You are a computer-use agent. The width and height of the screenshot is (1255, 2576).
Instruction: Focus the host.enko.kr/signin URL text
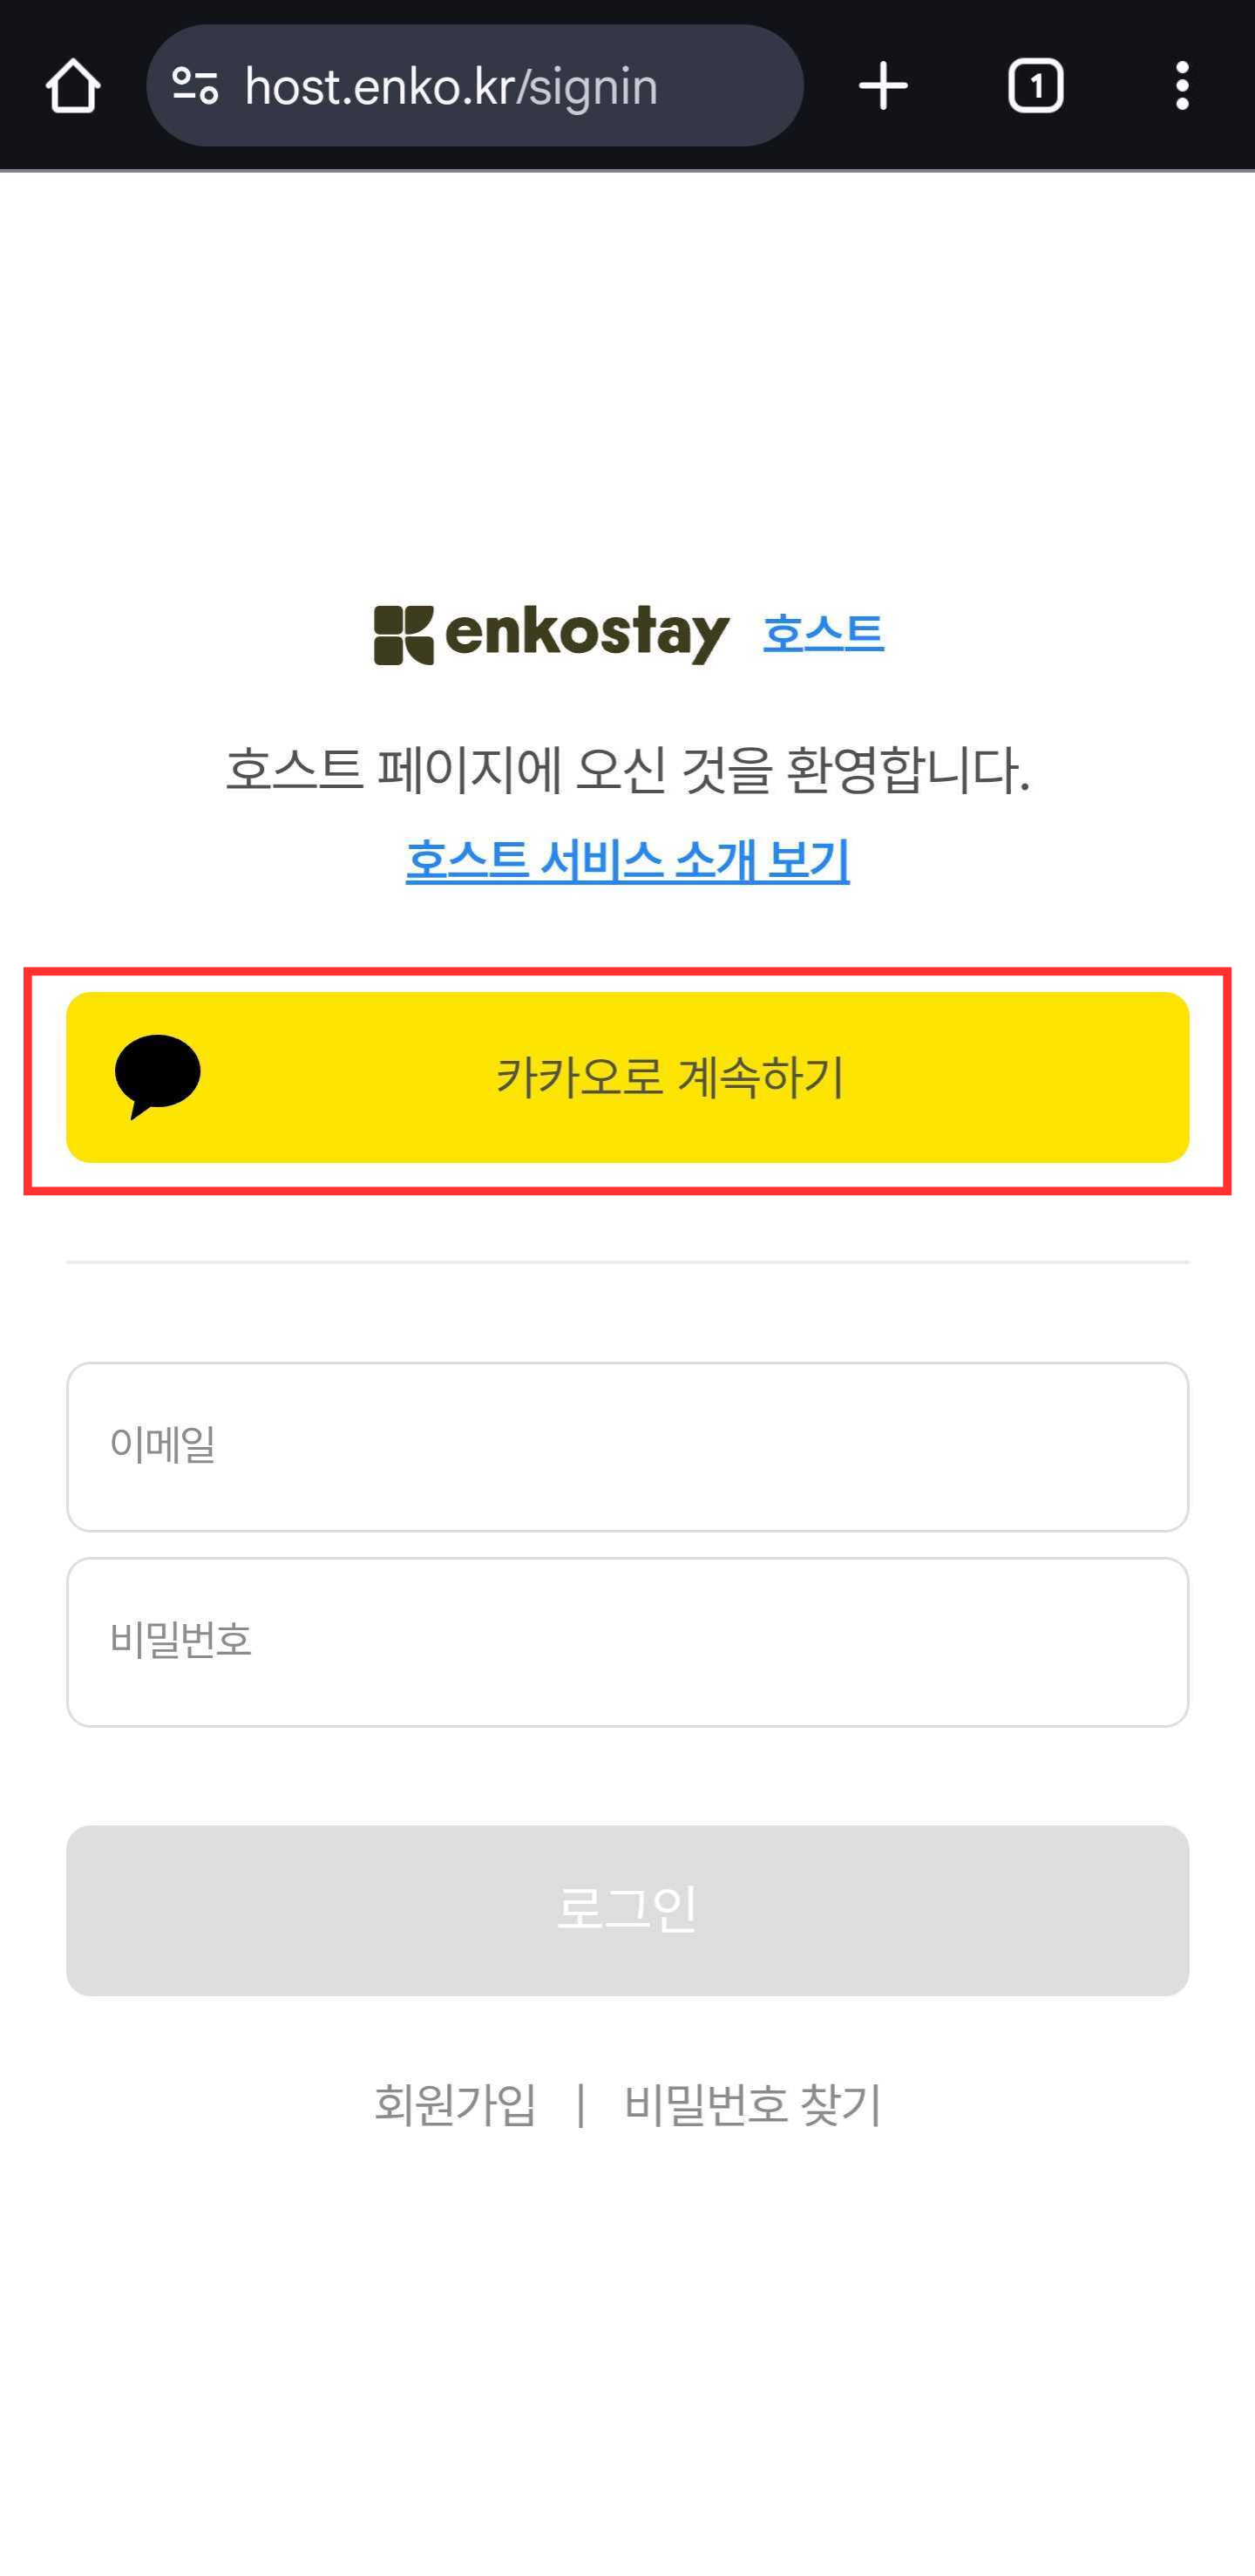(451, 87)
